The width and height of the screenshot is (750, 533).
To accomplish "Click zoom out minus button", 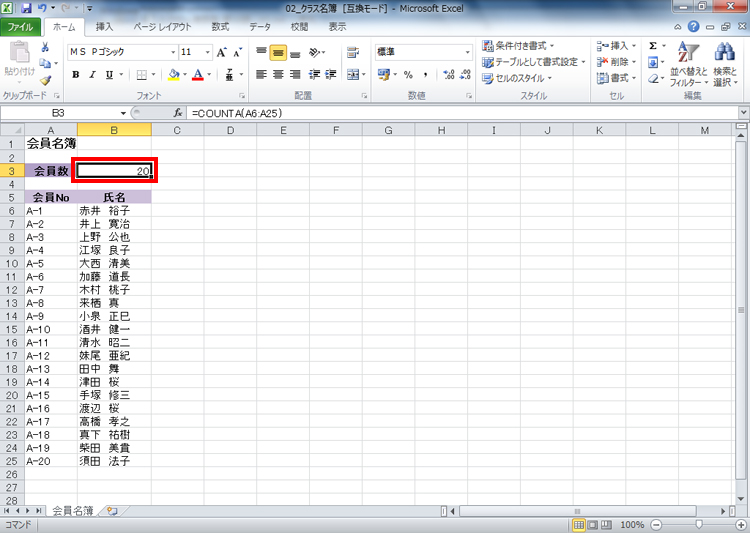I will (x=657, y=525).
